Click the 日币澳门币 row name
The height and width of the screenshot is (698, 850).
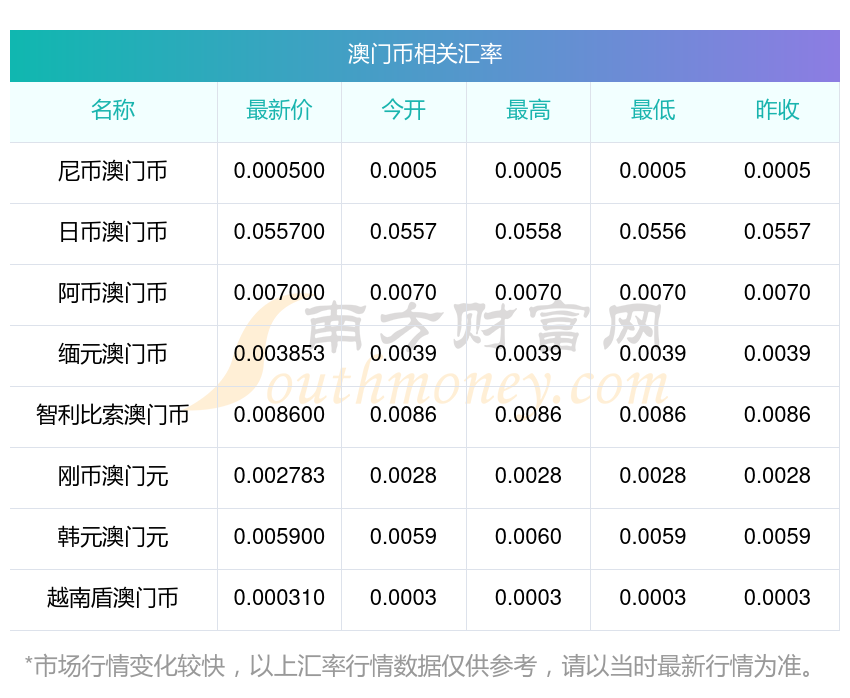113,232
